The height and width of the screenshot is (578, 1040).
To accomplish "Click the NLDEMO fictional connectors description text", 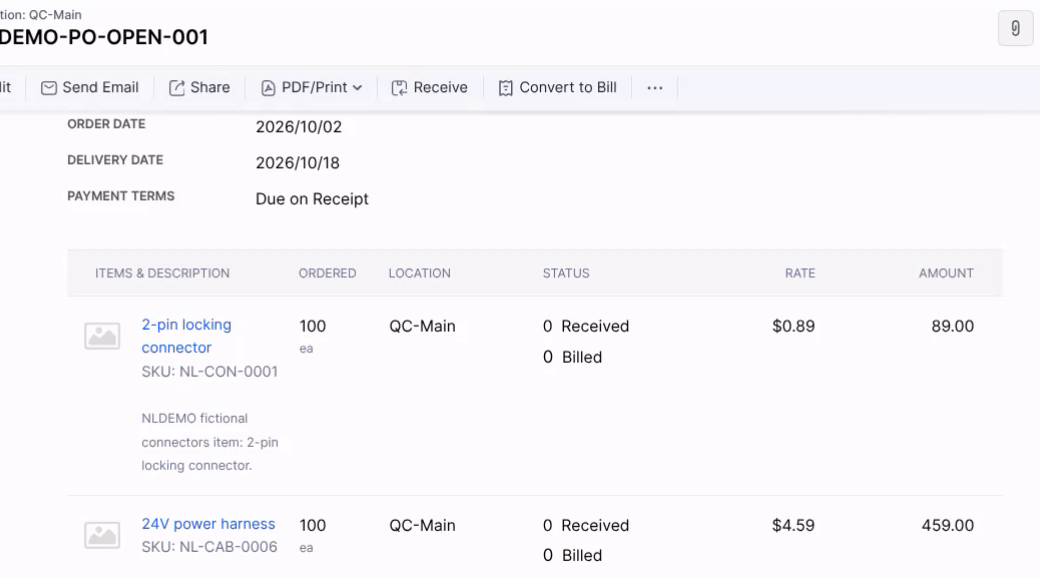I will point(210,442).
